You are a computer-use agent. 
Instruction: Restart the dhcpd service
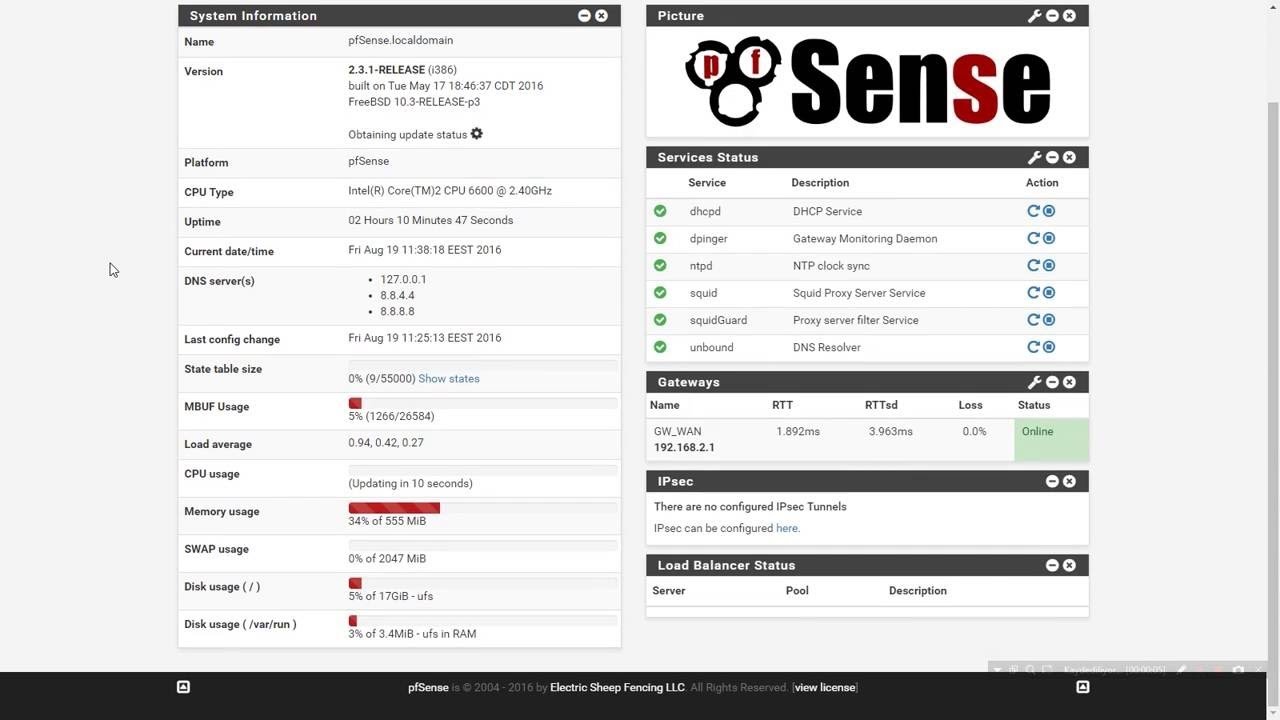[1034, 211]
